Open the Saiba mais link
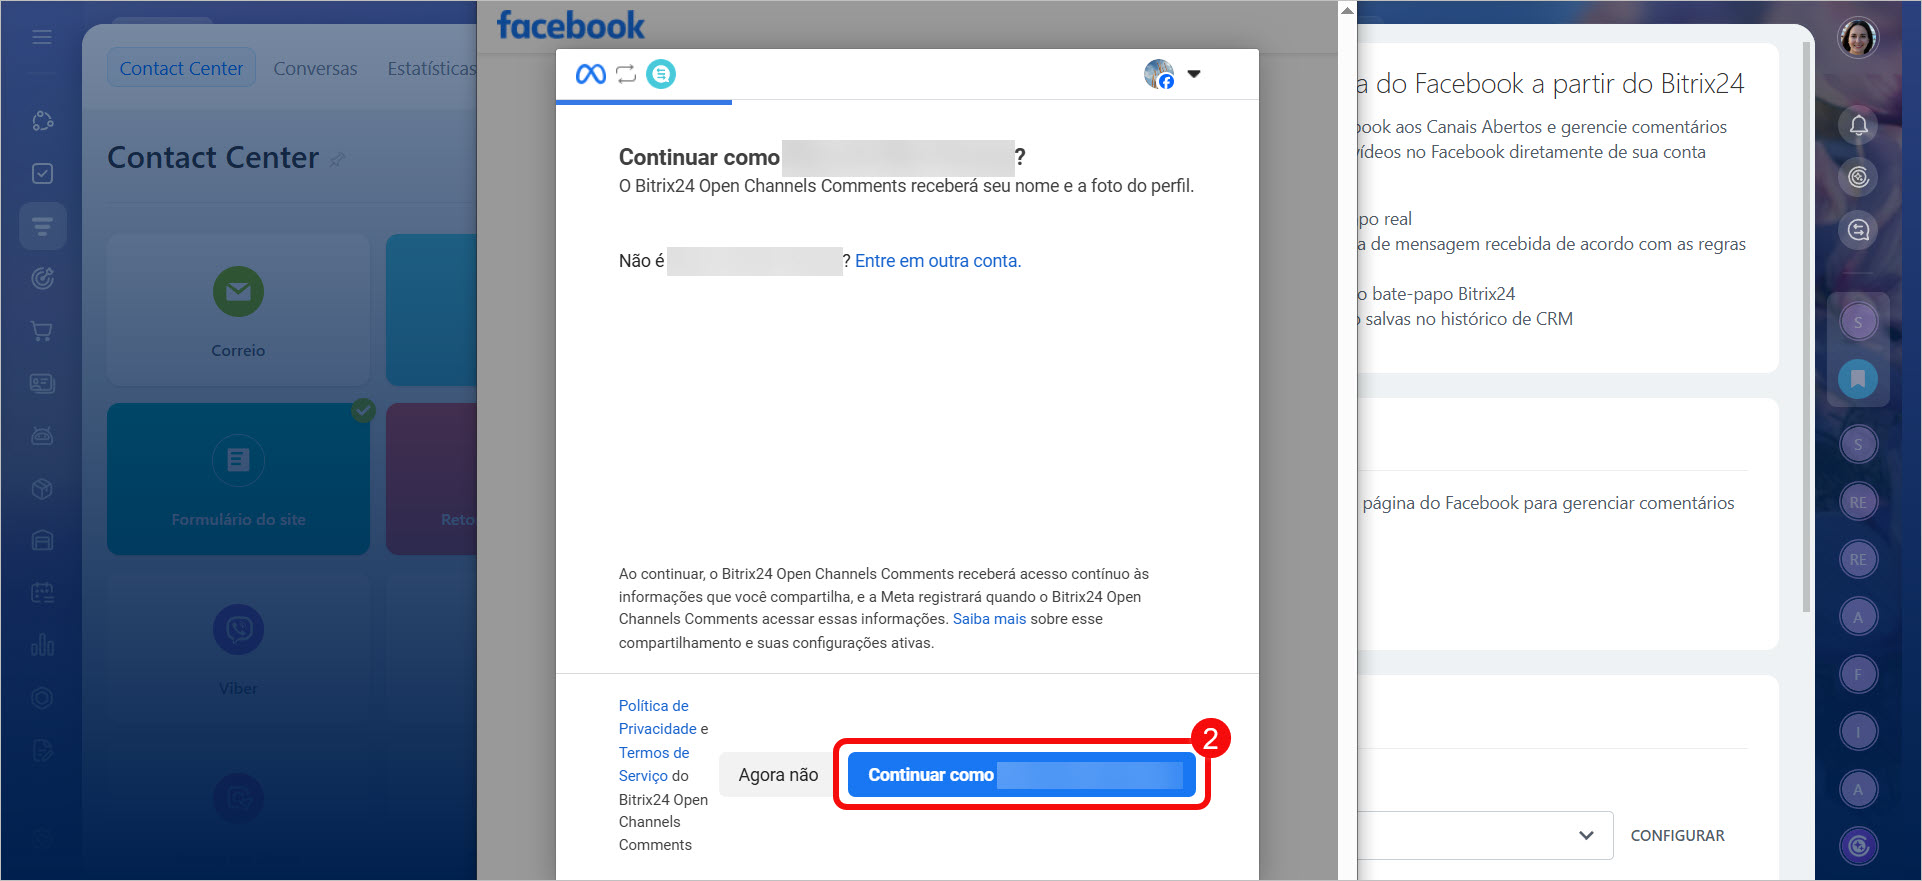 (x=989, y=619)
